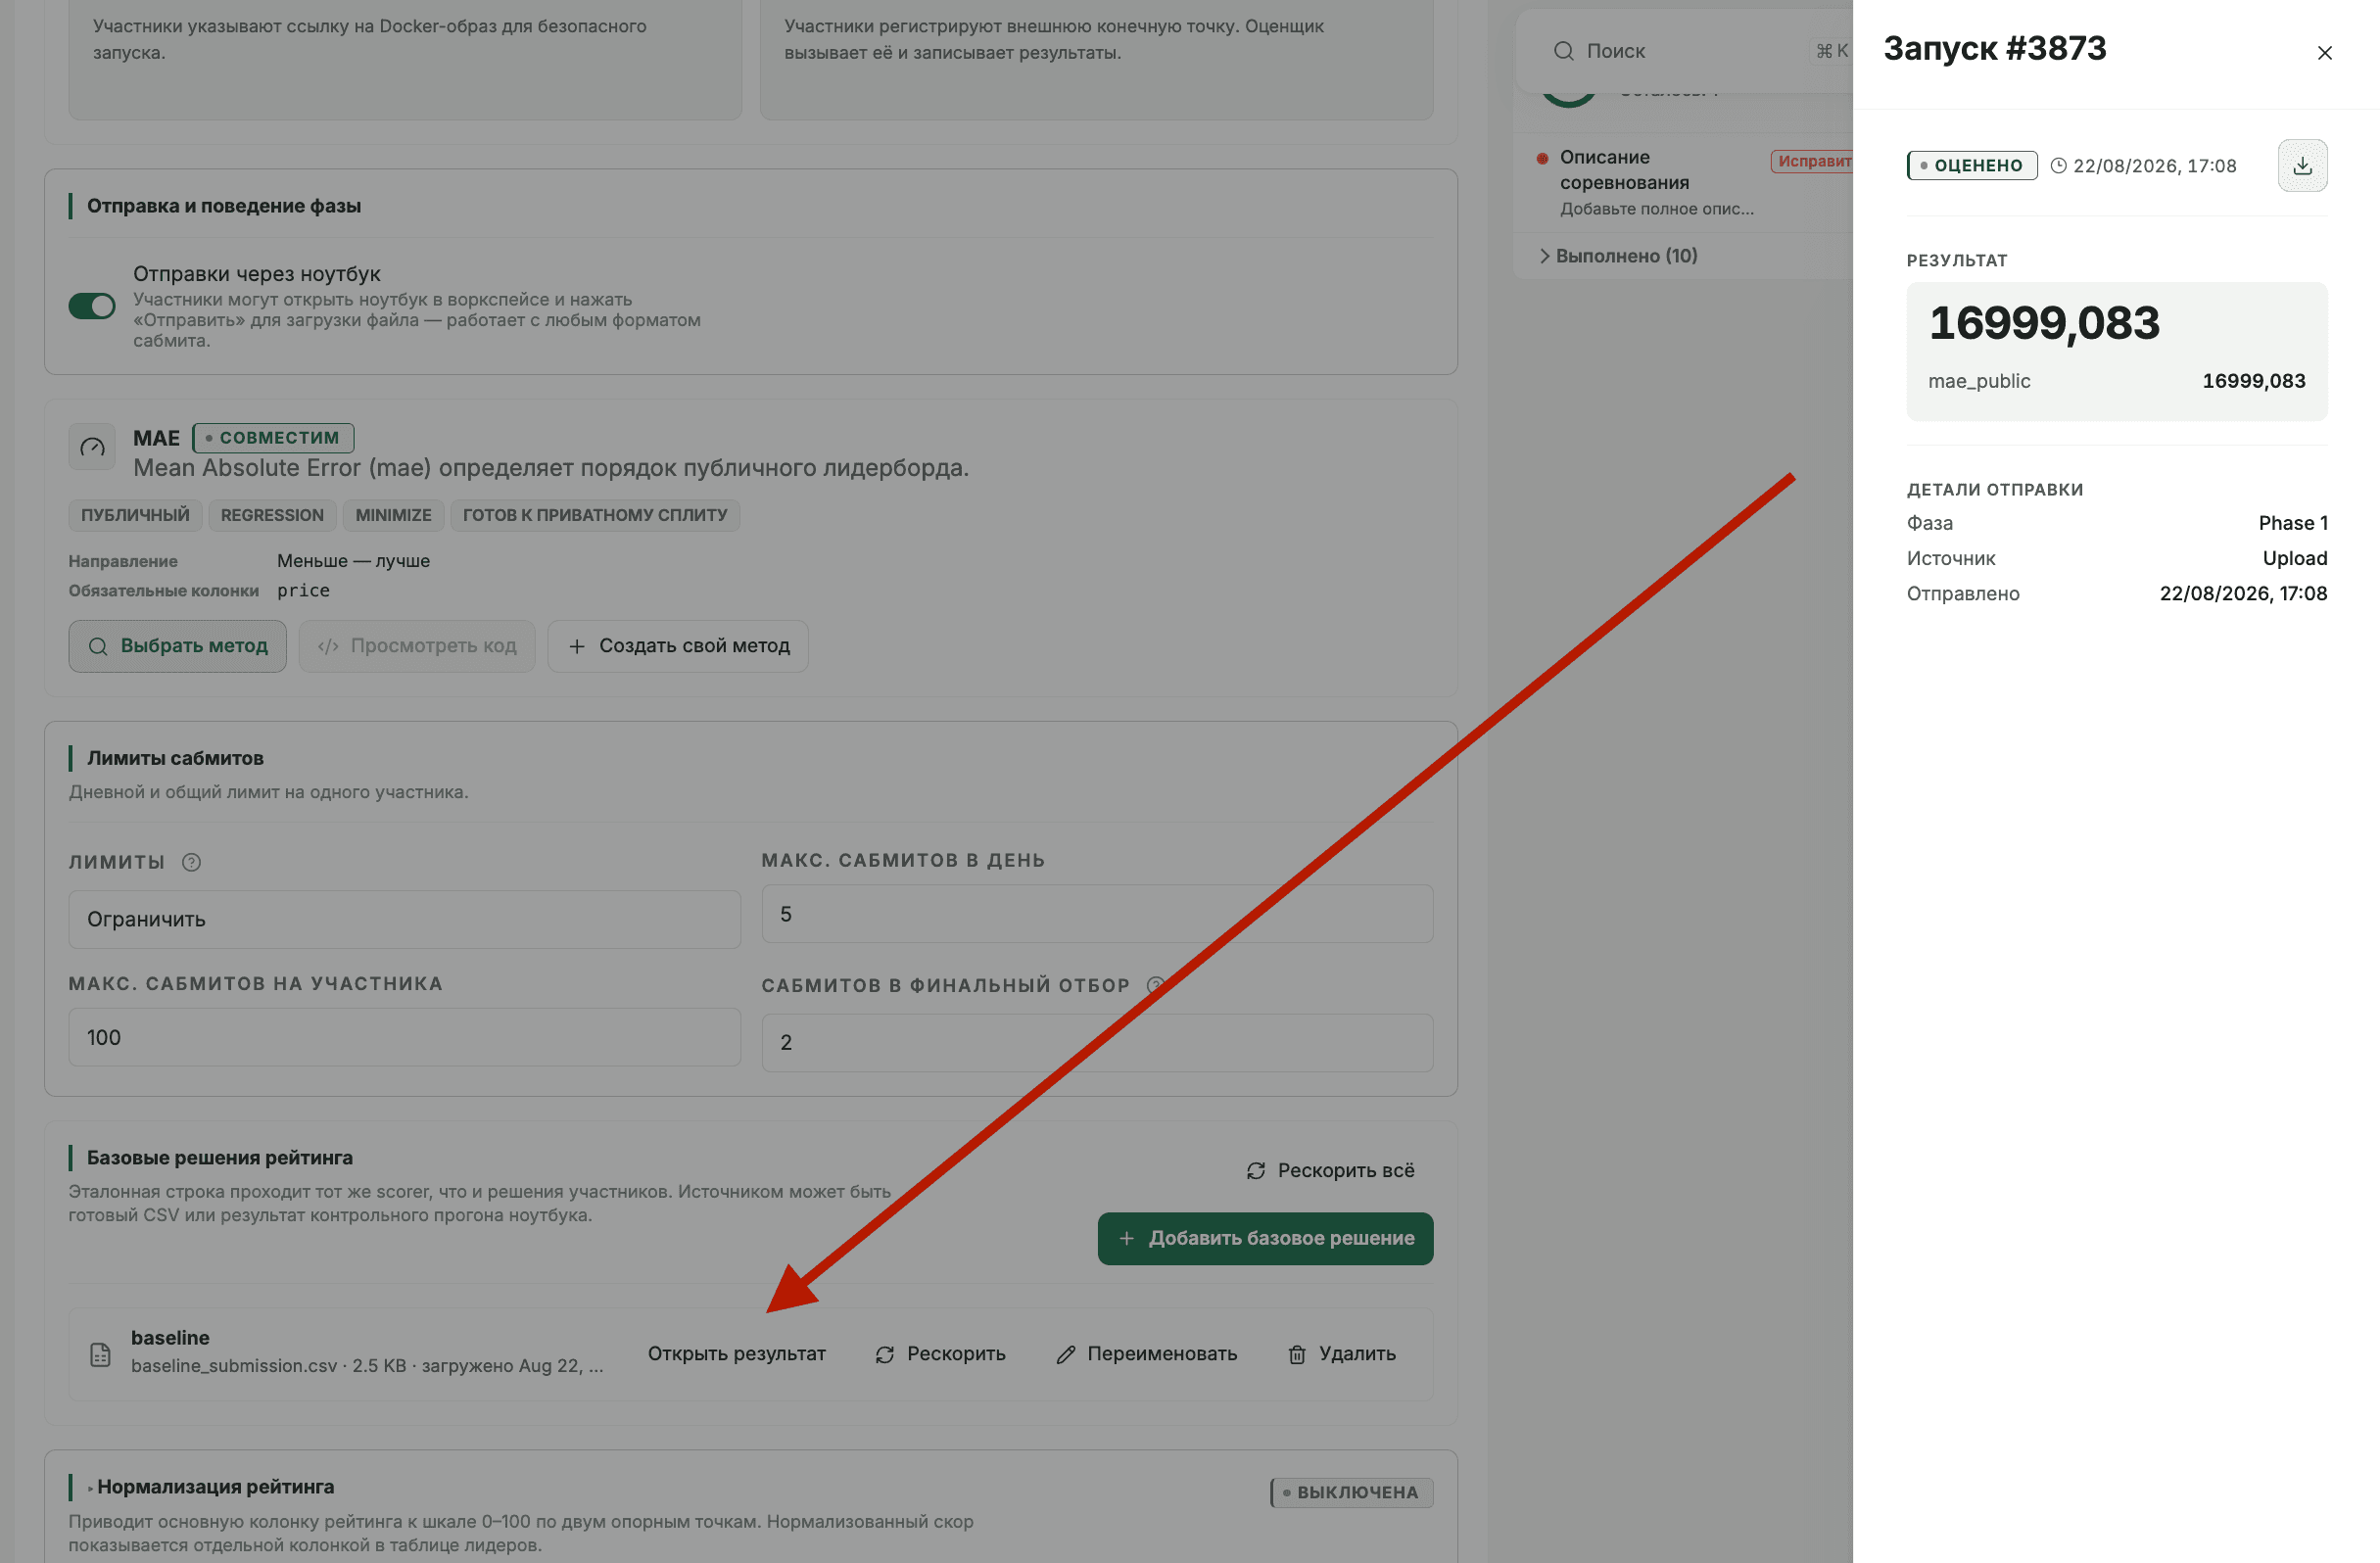Open the Лимиты help question icon
Image resolution: width=2380 pixels, height=1563 pixels.
tap(192, 862)
